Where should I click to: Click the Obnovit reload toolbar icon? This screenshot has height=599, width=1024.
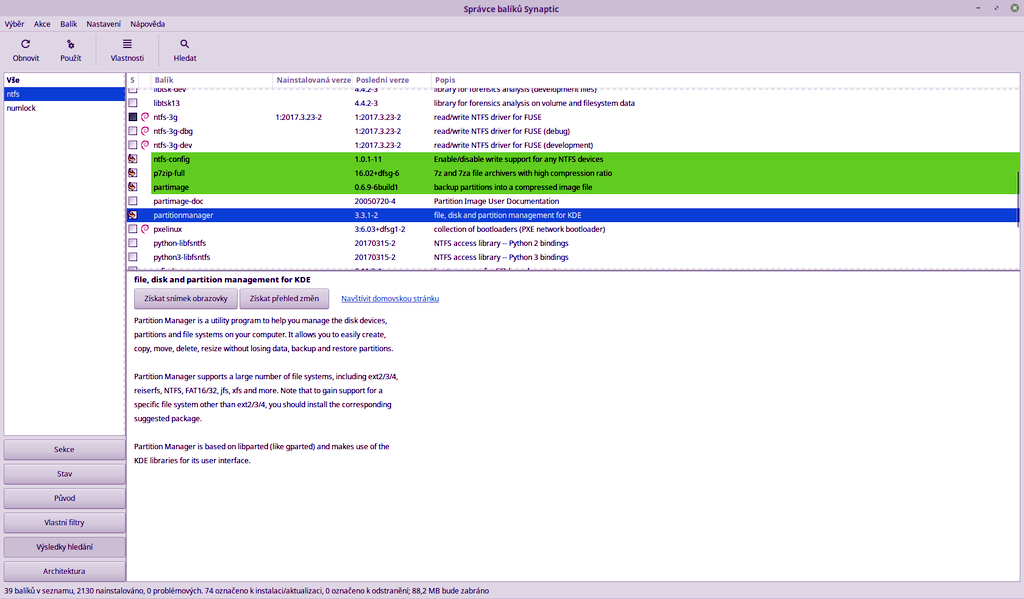coord(25,43)
